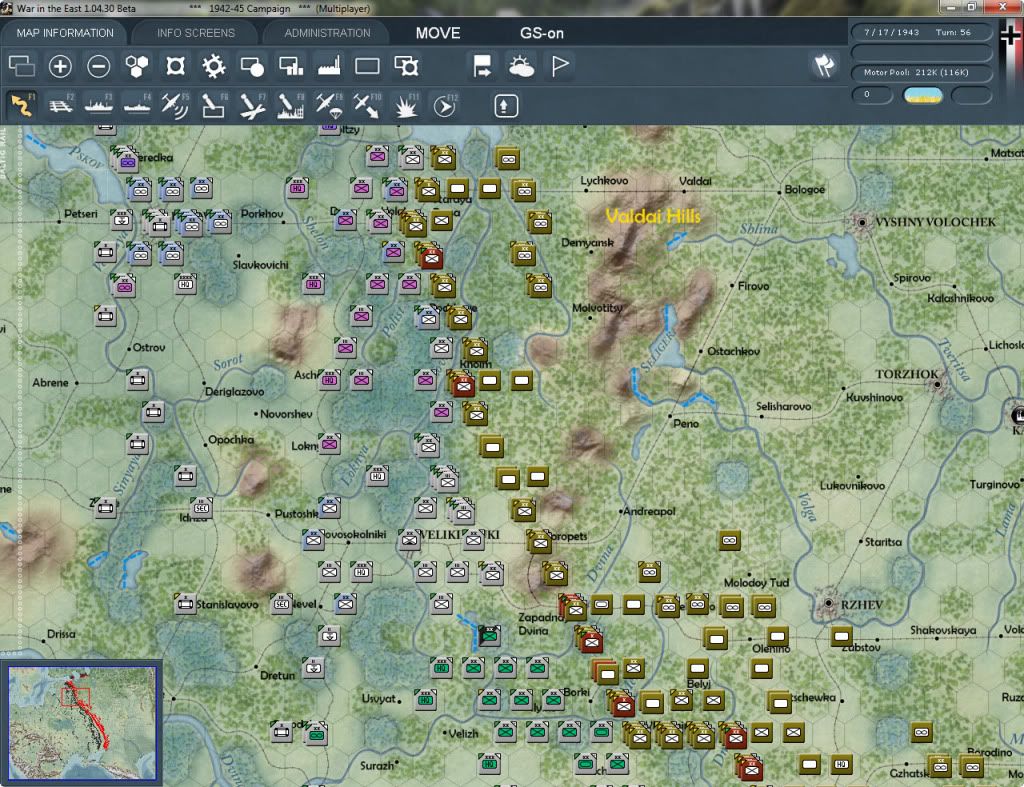Select the SEC counter beside Nevel
The height and width of the screenshot is (787, 1024).
[x=281, y=603]
